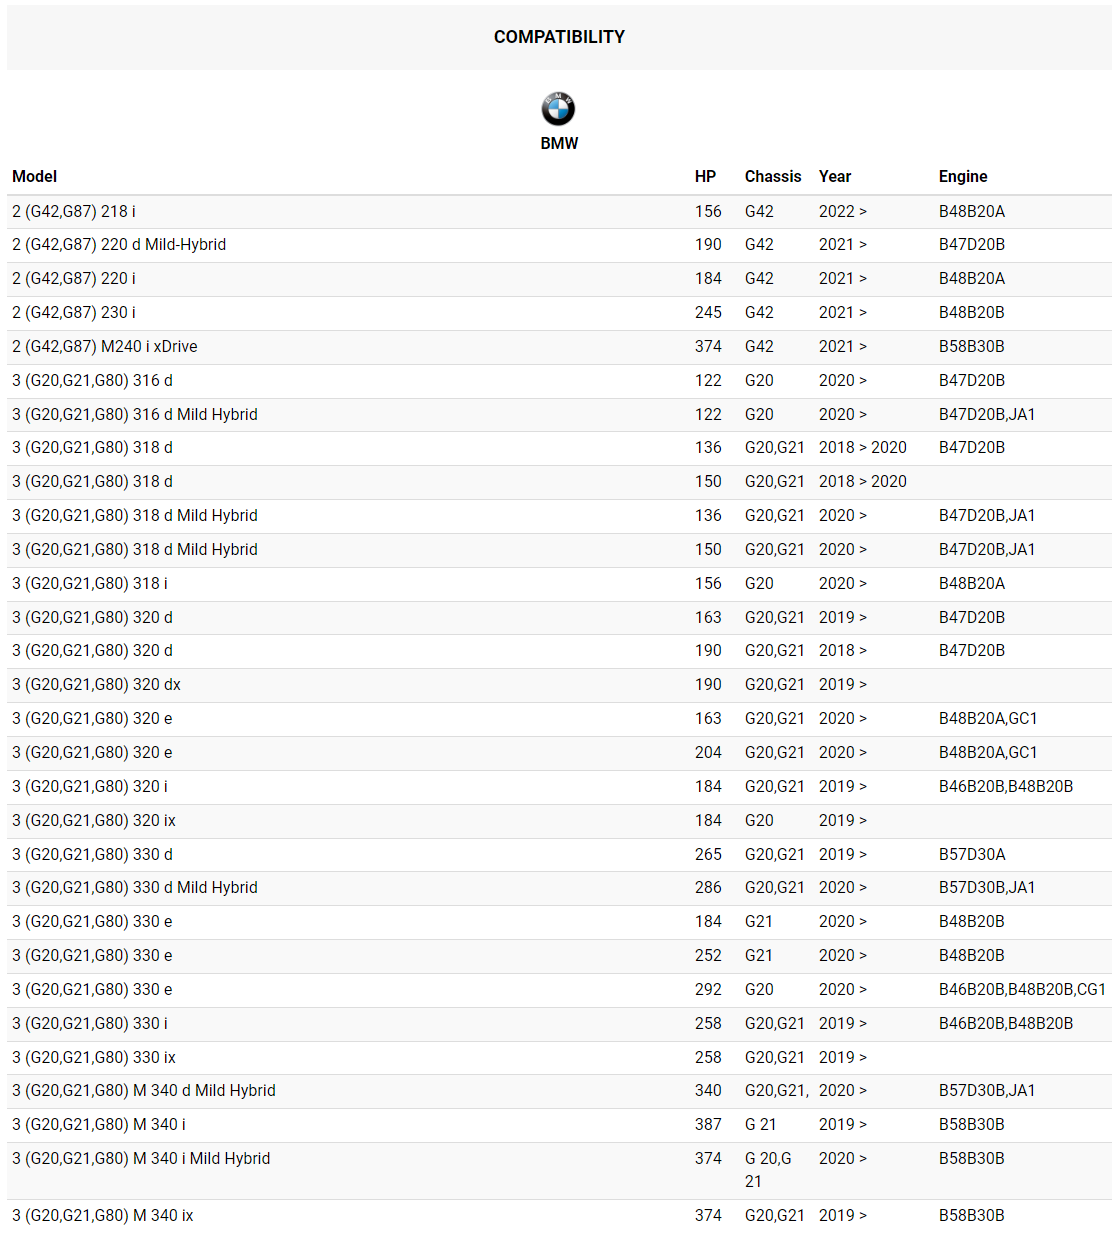Viewport: 1117px width, 1233px height.
Task: Select the 220 d Mild-Hybrid model row
Action: coord(559,245)
